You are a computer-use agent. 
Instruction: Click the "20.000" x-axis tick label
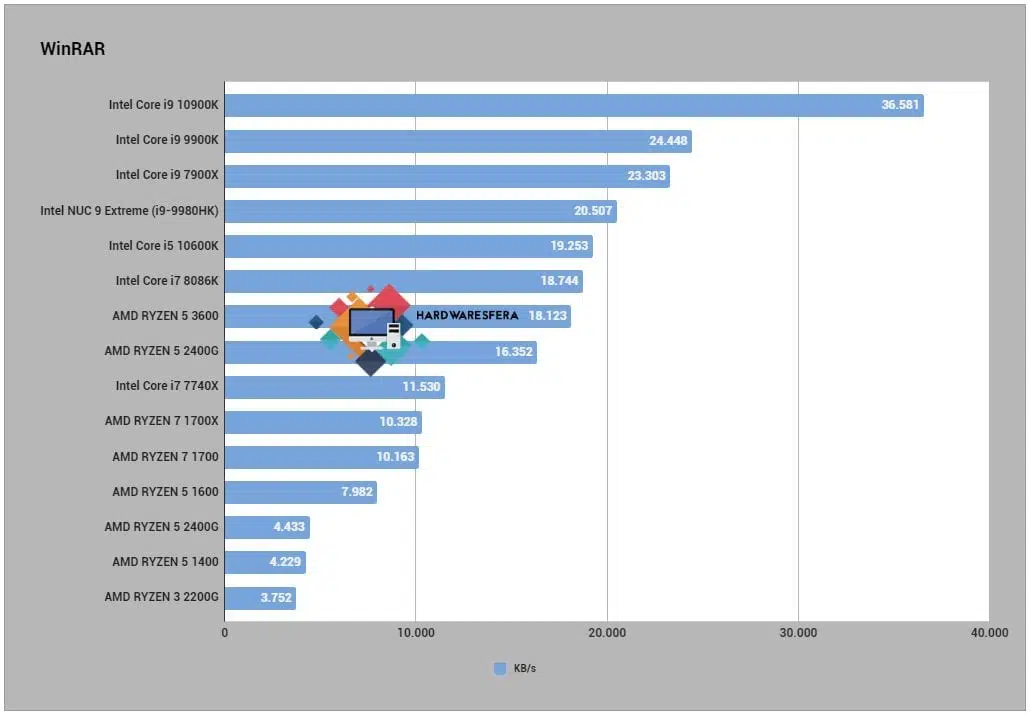coord(607,632)
